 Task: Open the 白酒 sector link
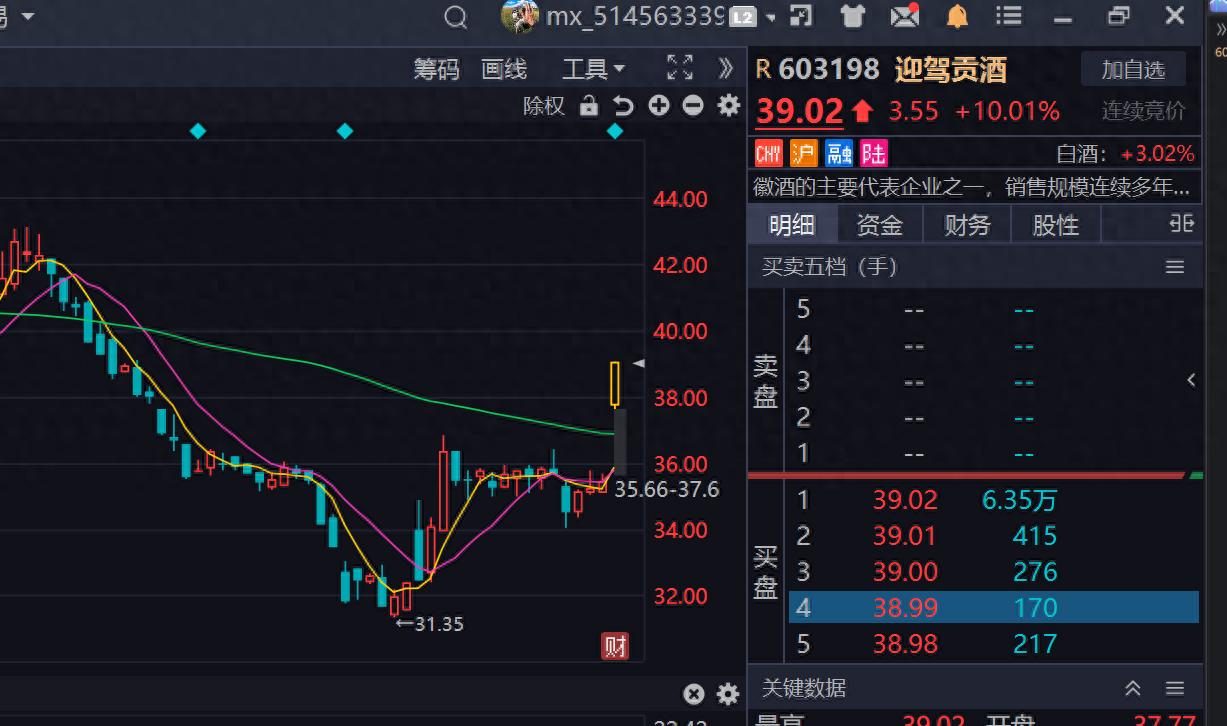click(x=1081, y=154)
